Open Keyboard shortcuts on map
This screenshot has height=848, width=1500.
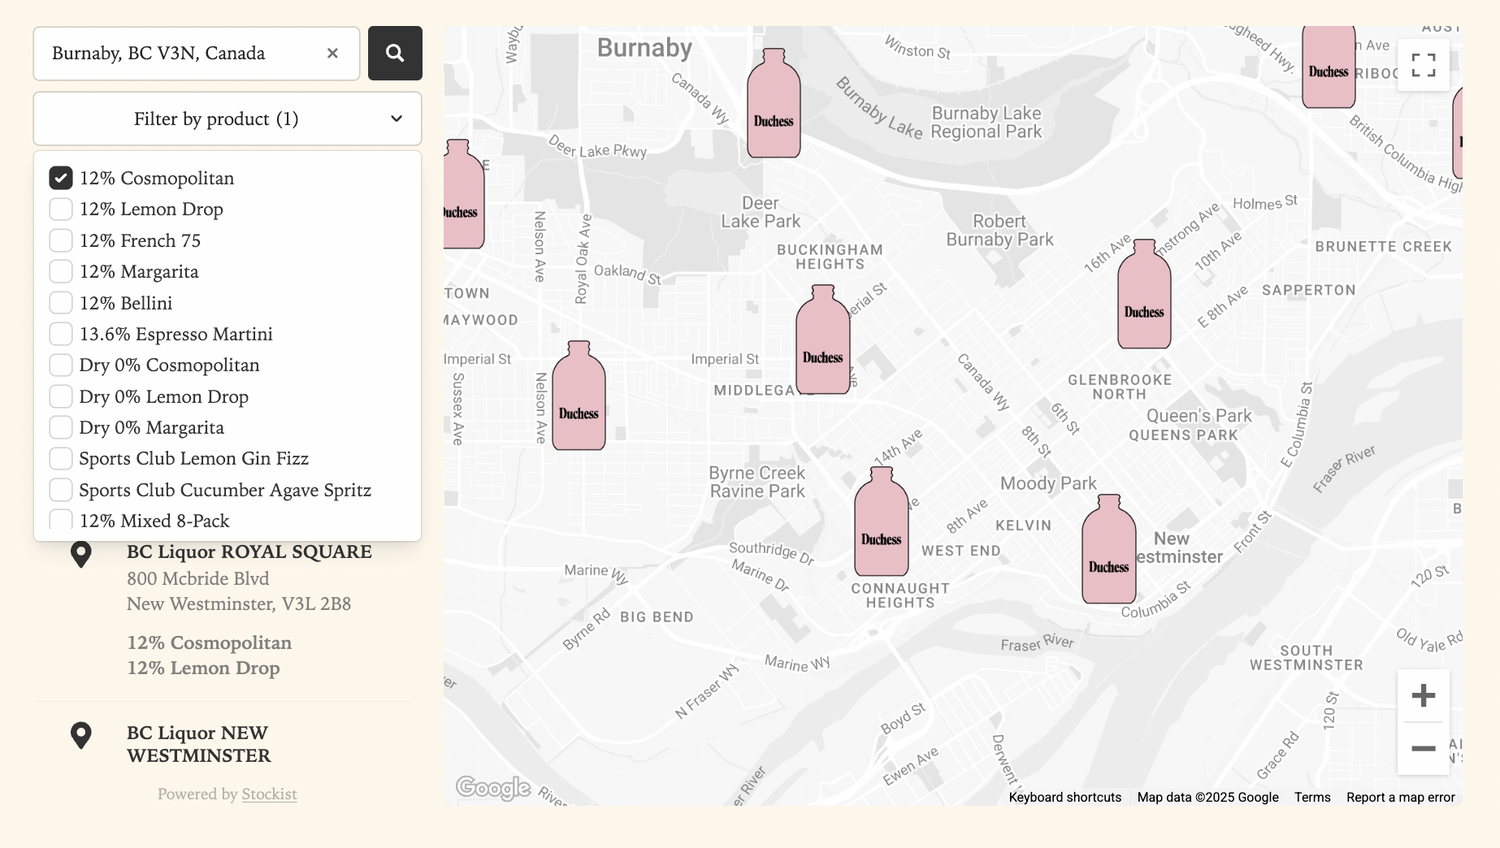click(1064, 797)
